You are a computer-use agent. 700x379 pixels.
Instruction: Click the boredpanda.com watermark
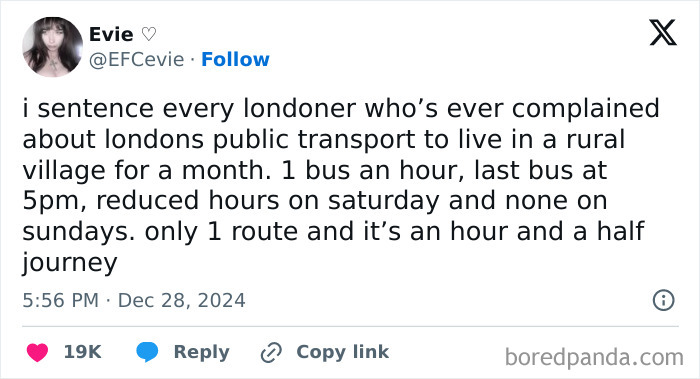point(594,357)
